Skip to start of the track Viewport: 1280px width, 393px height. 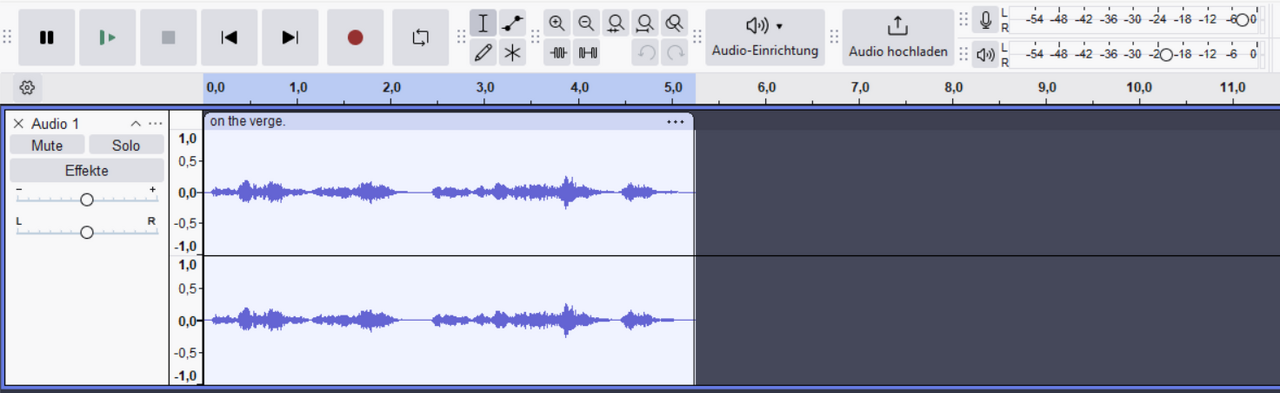(x=229, y=37)
